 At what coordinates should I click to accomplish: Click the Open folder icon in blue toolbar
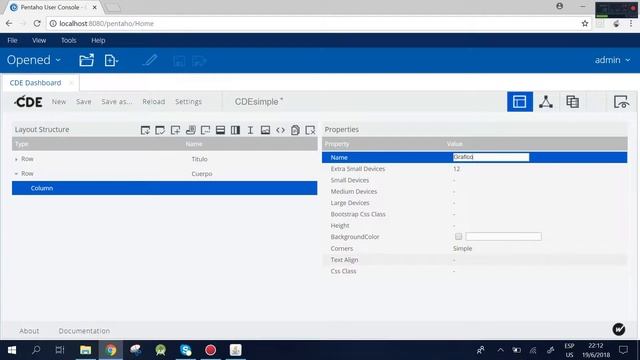[x=87, y=60]
